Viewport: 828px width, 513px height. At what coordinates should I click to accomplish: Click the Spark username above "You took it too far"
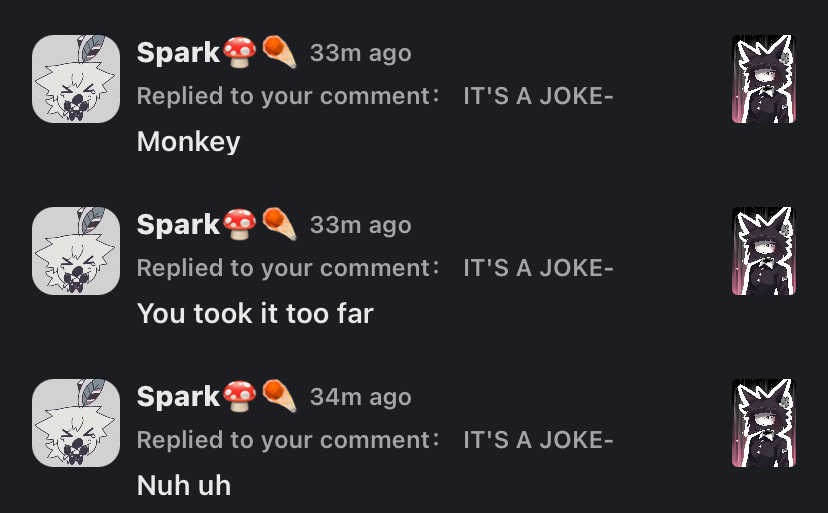pos(178,225)
